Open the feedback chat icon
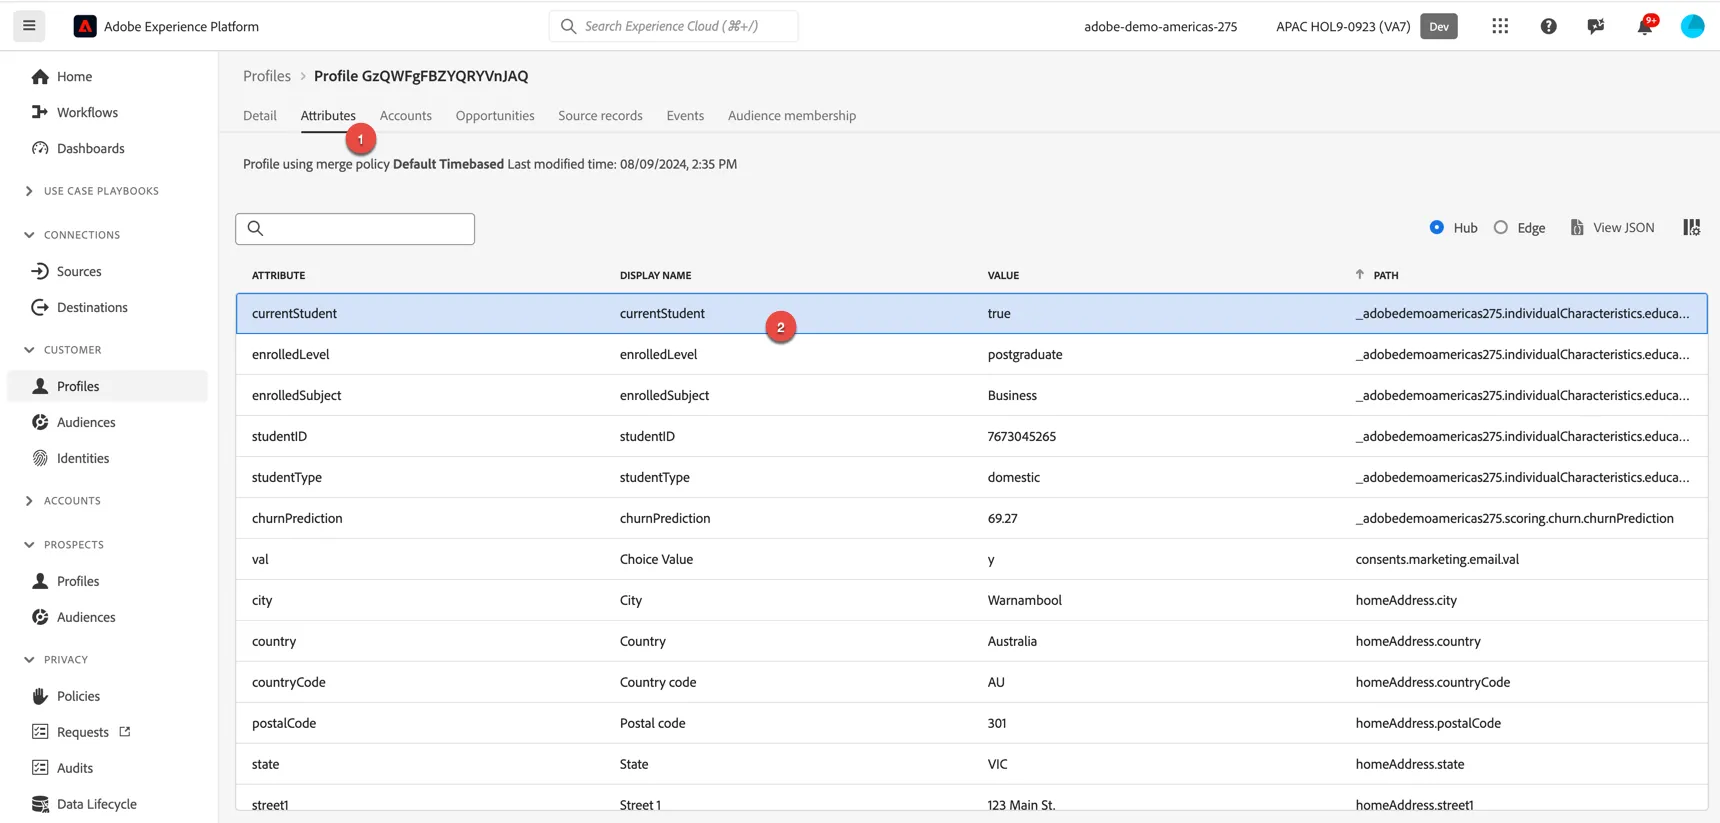 pos(1596,26)
